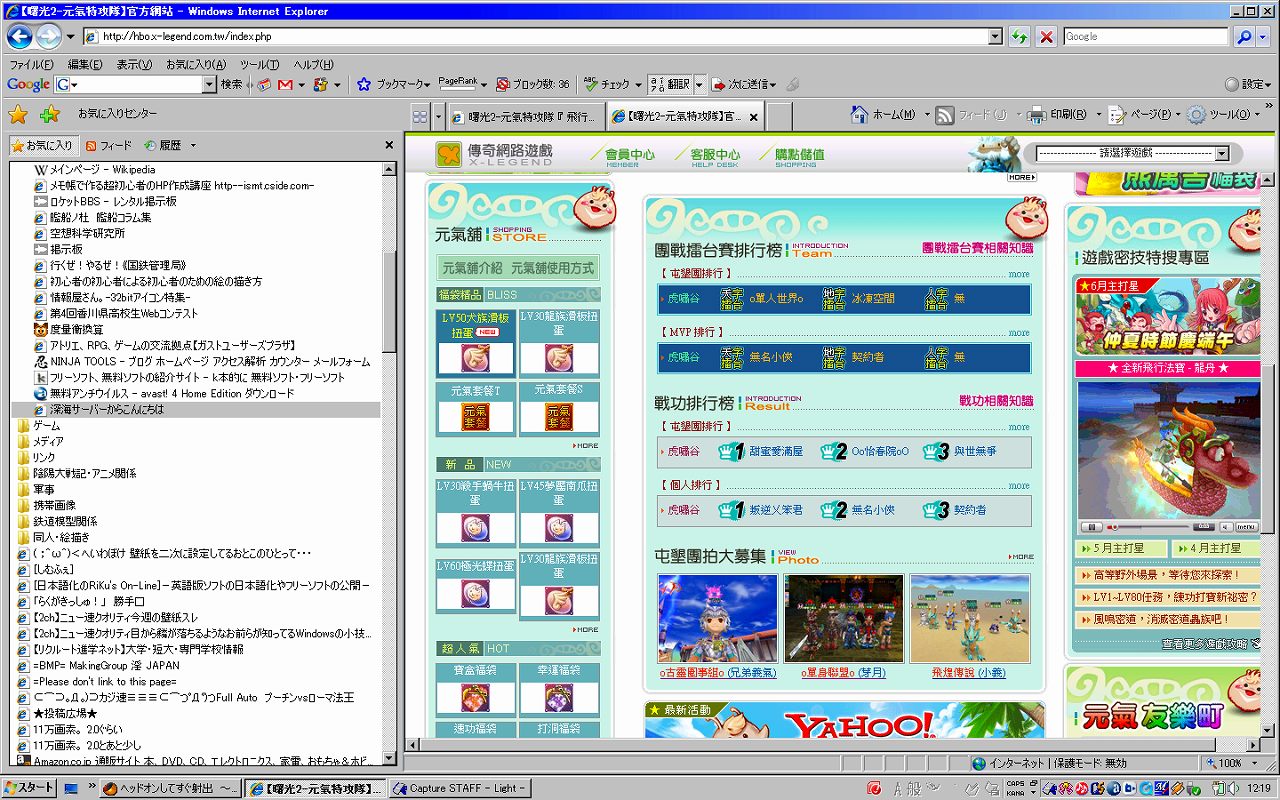Open the zoom level 100% dropdown
Screen dimensions: 1280x800
[1254, 763]
